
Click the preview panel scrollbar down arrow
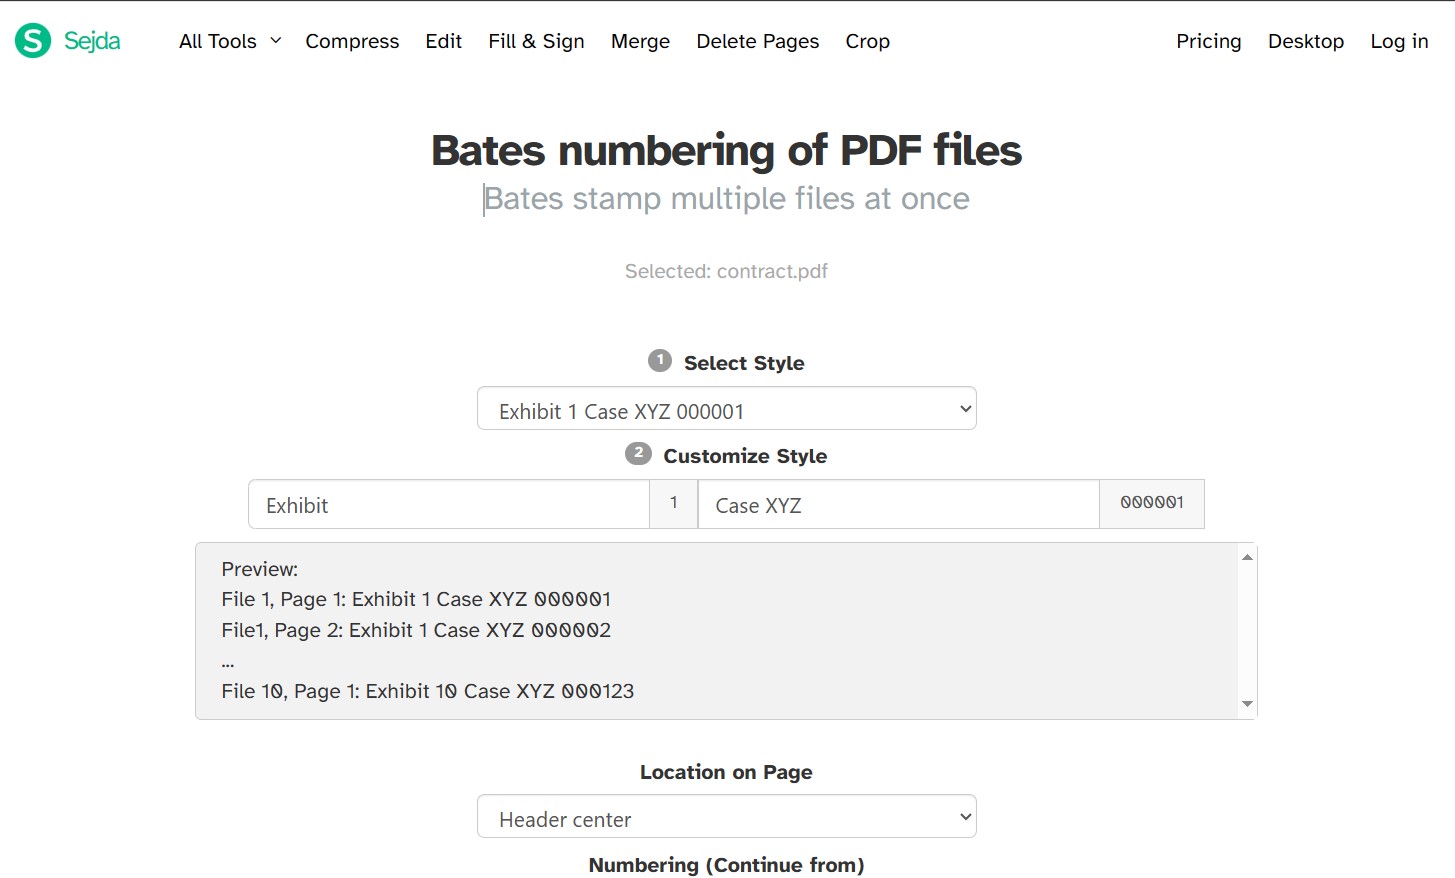pyautogui.click(x=1246, y=703)
